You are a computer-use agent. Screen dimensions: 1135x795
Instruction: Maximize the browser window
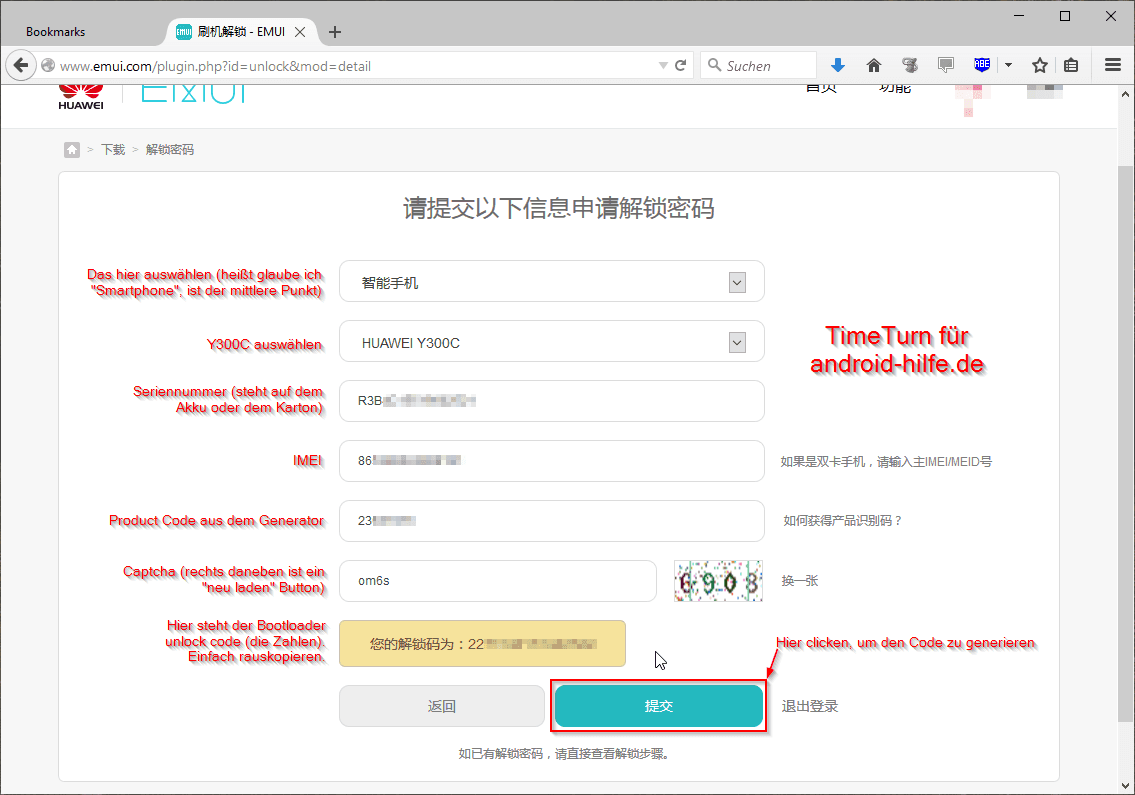[1065, 15]
